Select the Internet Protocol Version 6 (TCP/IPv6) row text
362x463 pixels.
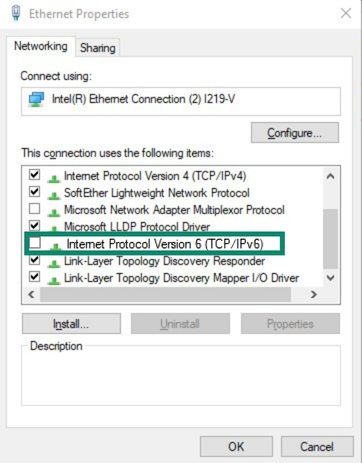click(165, 244)
